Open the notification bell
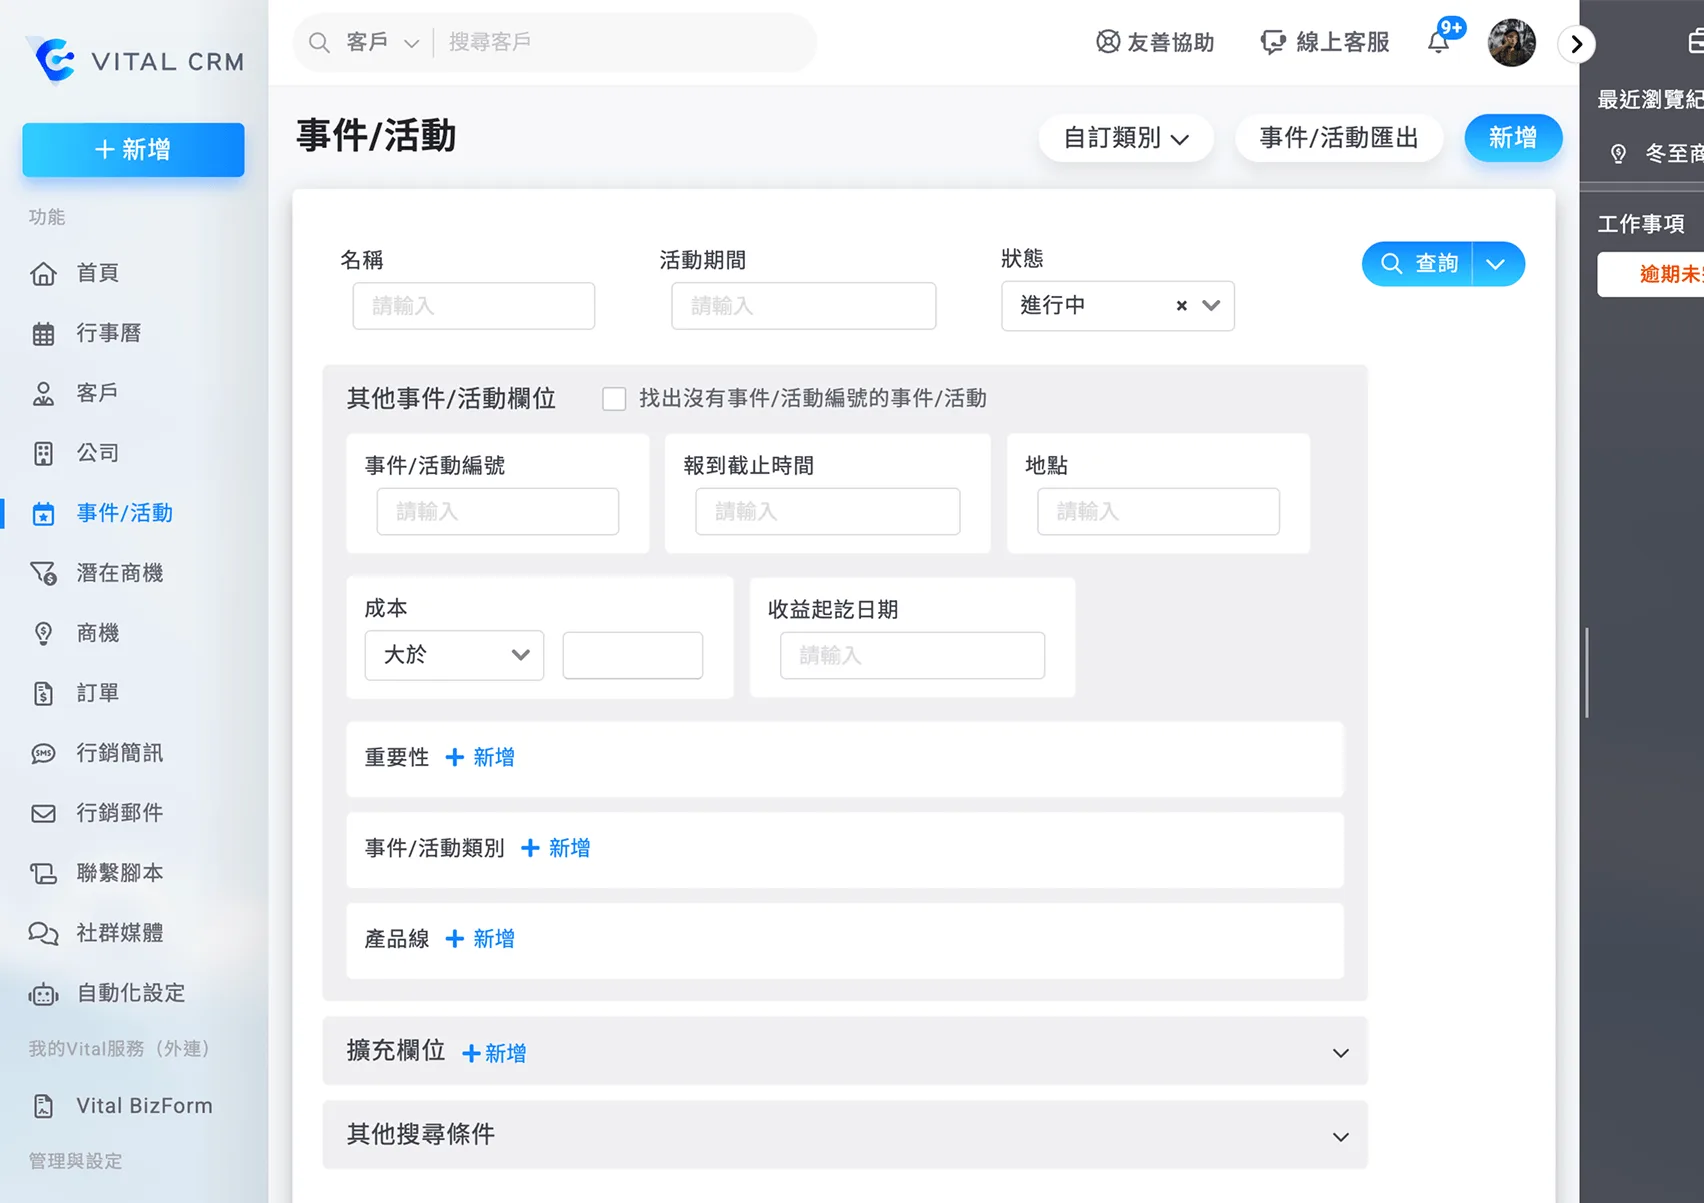The width and height of the screenshot is (1704, 1203). pyautogui.click(x=1438, y=42)
